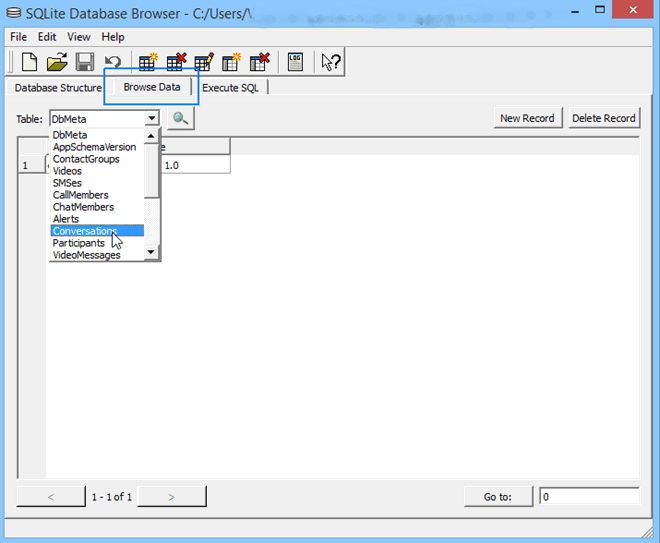660x543 pixels.
Task: Click the SQLite database icon in title bar
Action: (x=13, y=13)
